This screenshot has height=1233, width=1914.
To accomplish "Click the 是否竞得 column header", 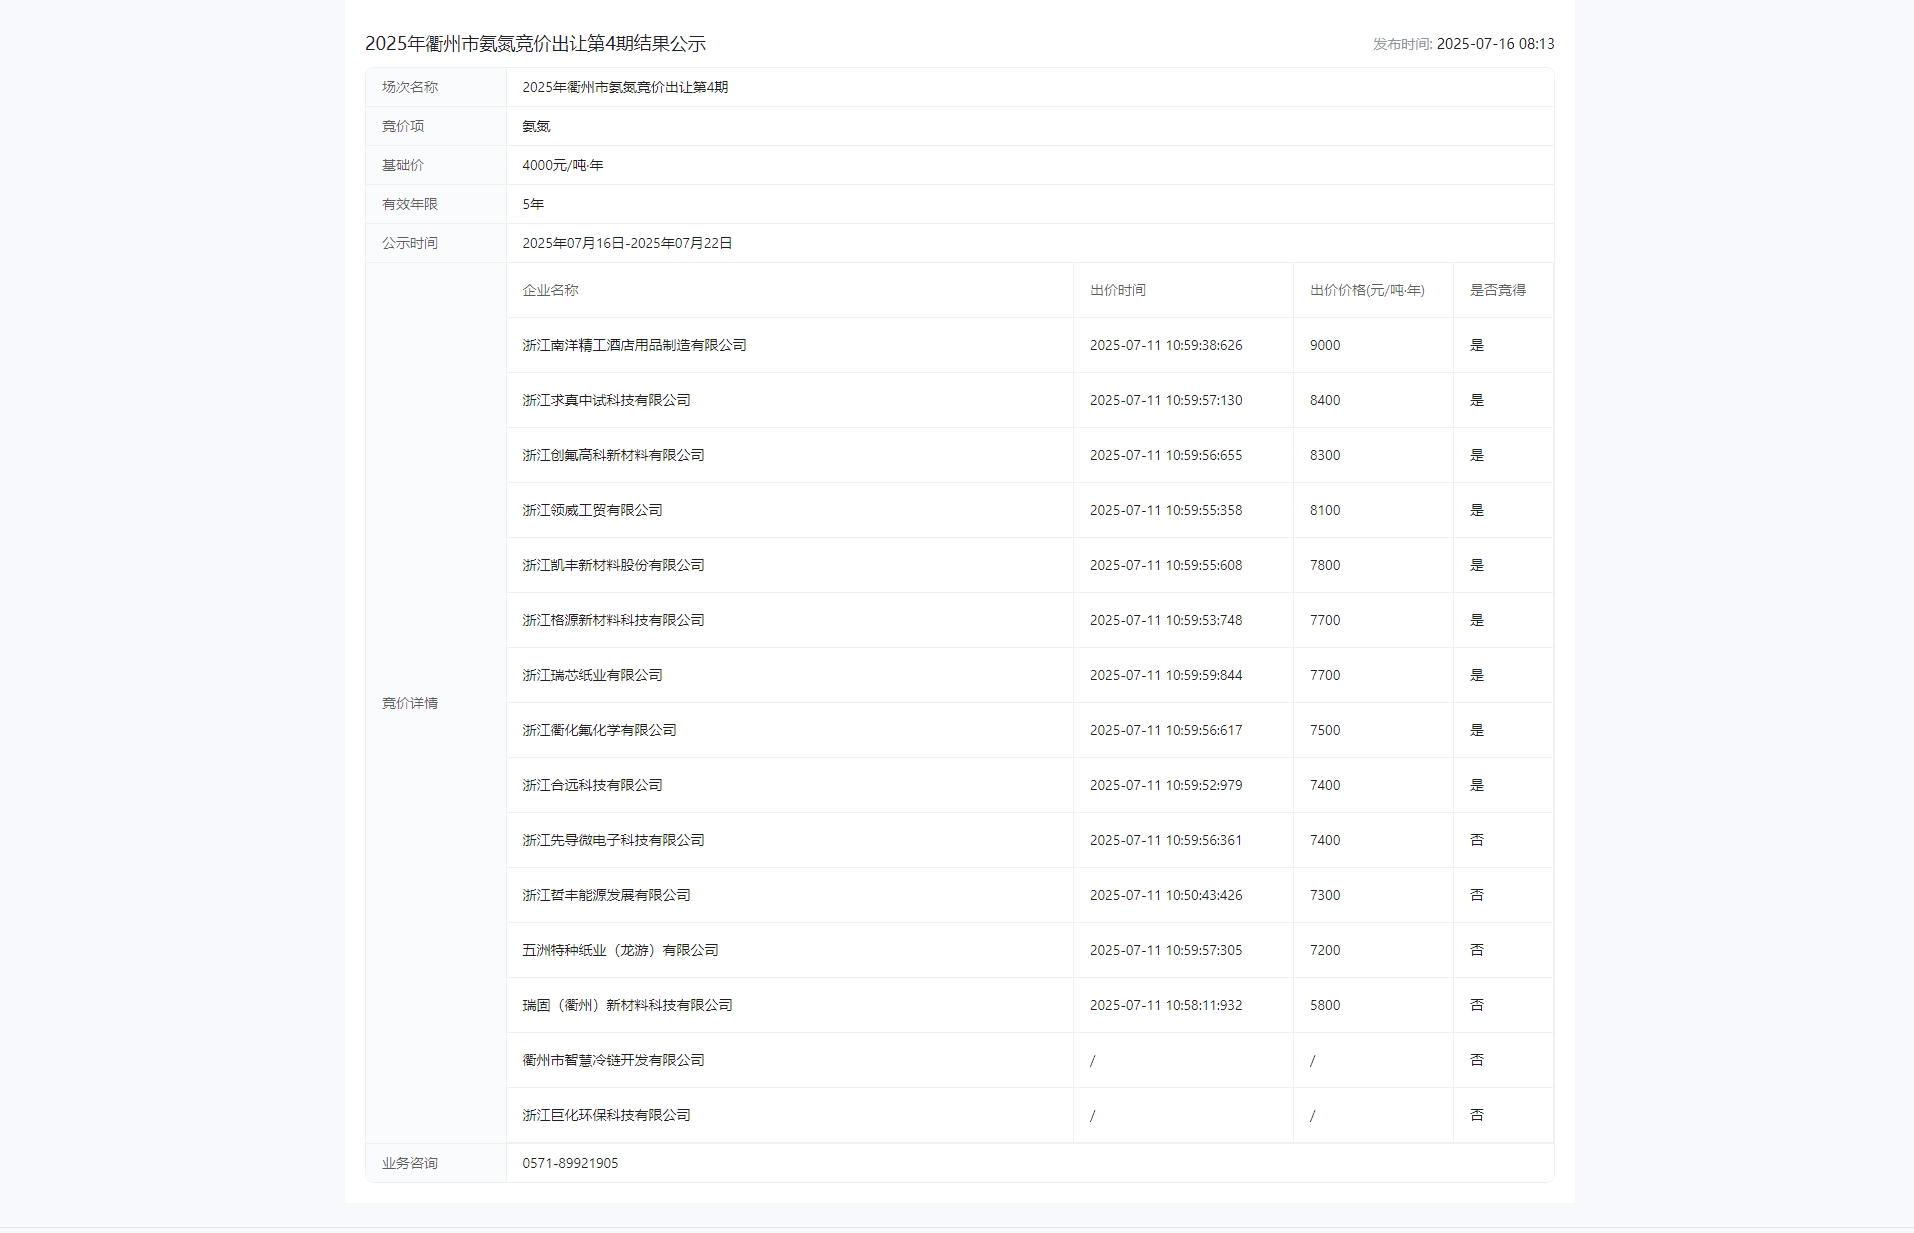I will [x=1495, y=291].
